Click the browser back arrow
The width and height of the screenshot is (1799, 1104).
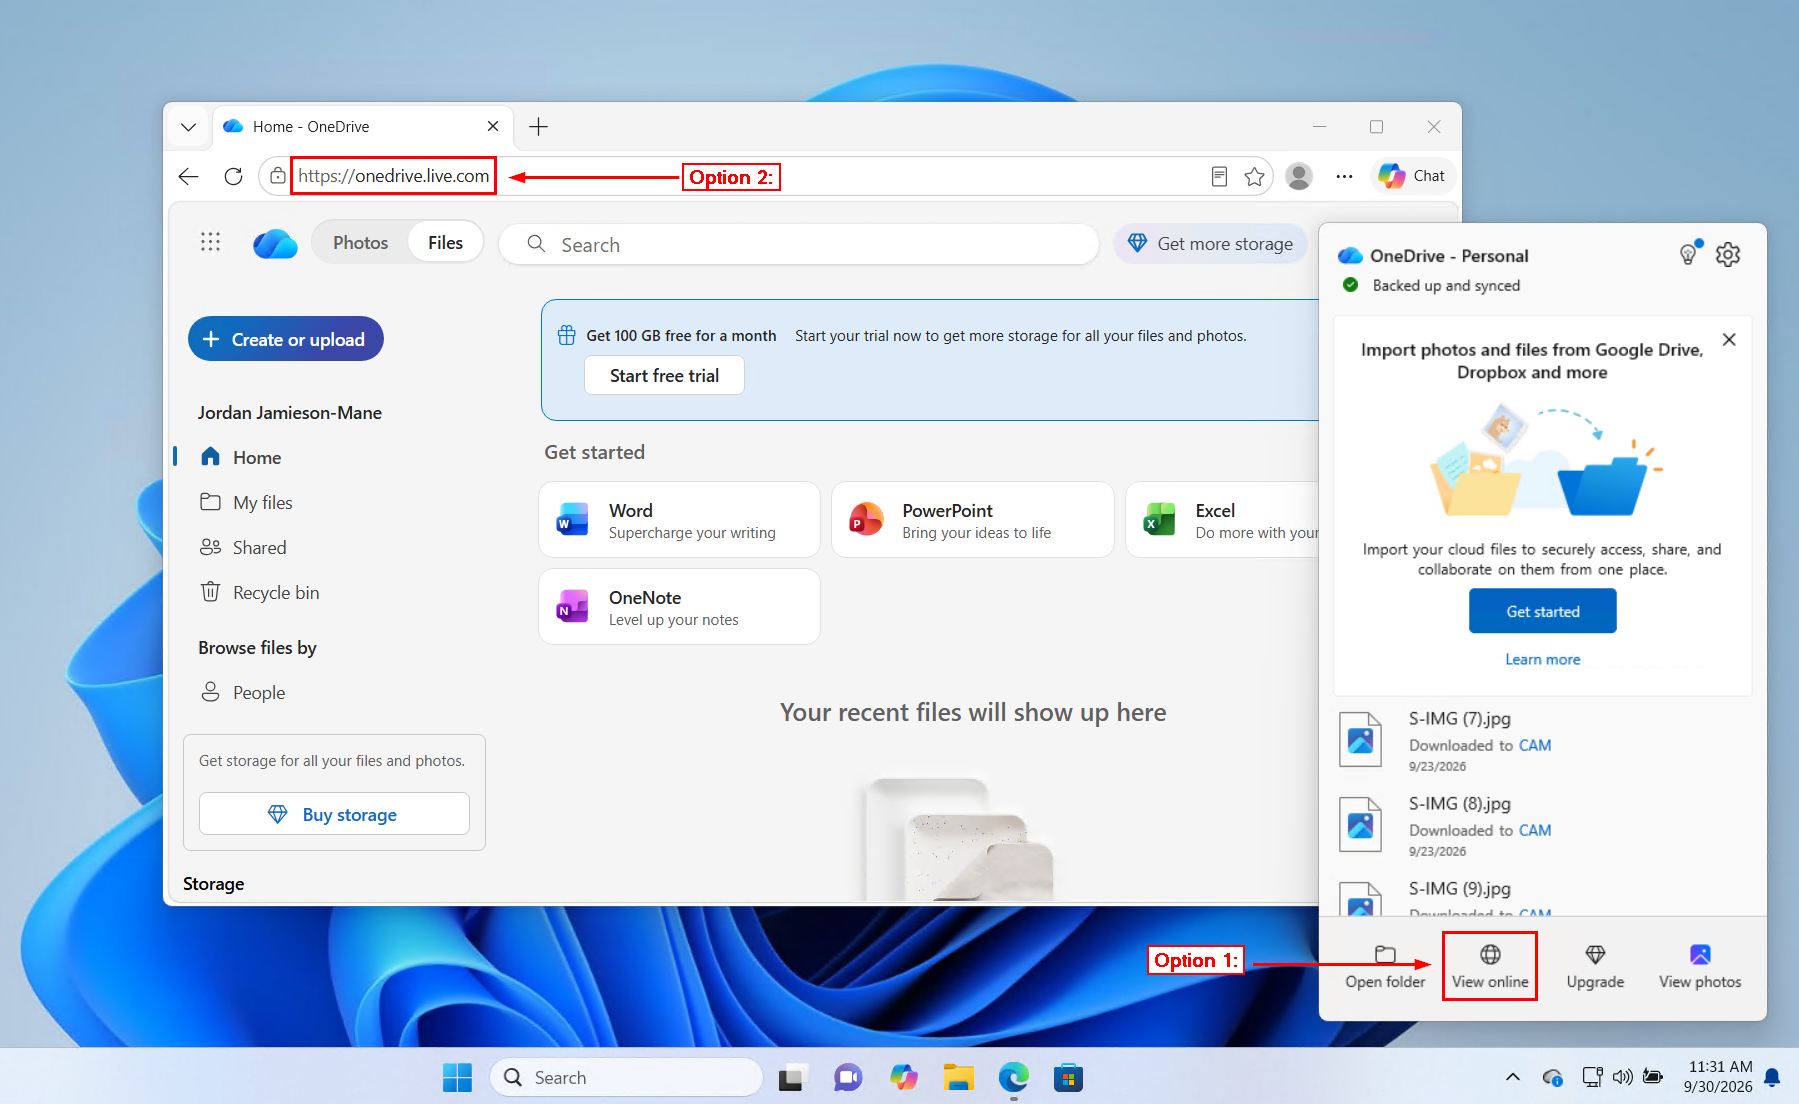[188, 176]
